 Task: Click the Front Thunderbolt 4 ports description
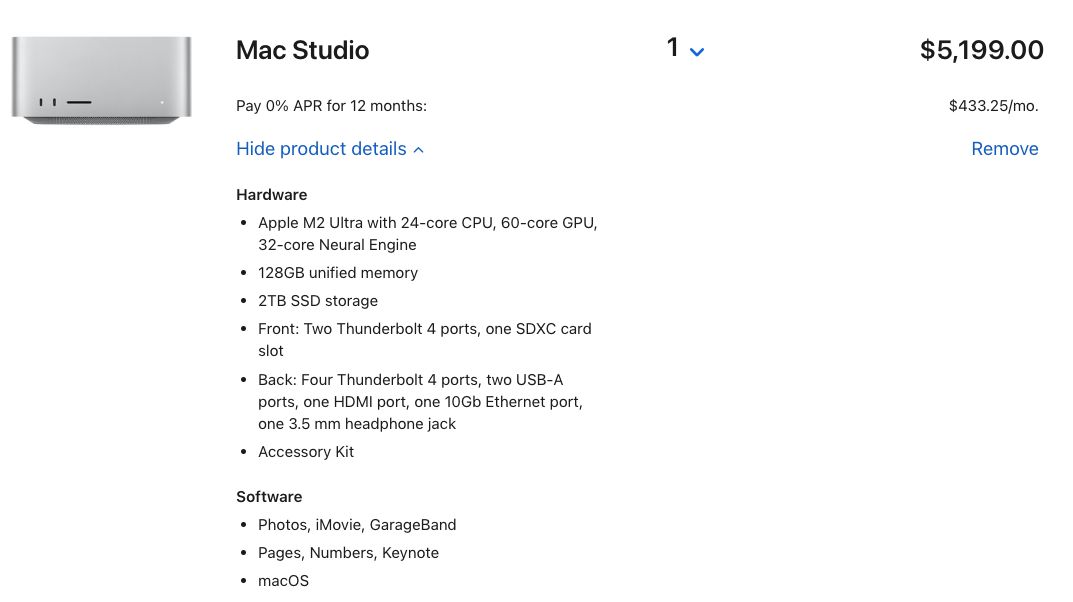[425, 339]
